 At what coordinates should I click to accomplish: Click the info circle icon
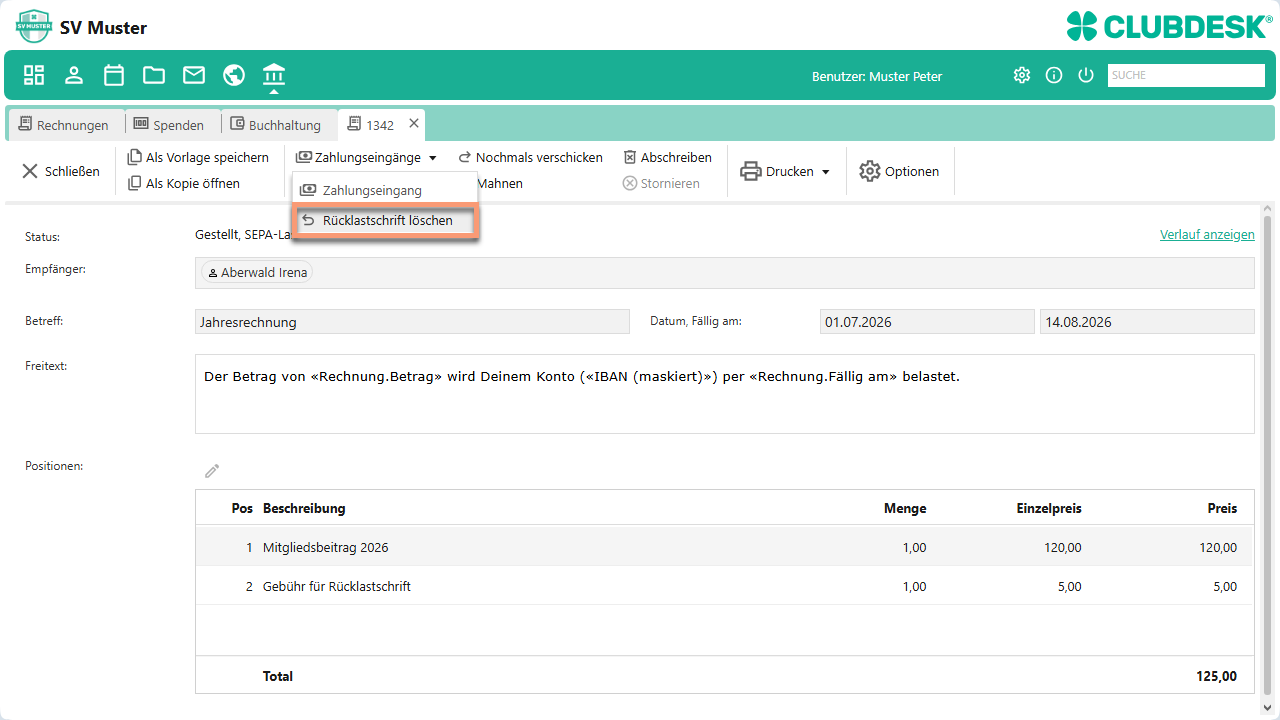(x=1054, y=75)
